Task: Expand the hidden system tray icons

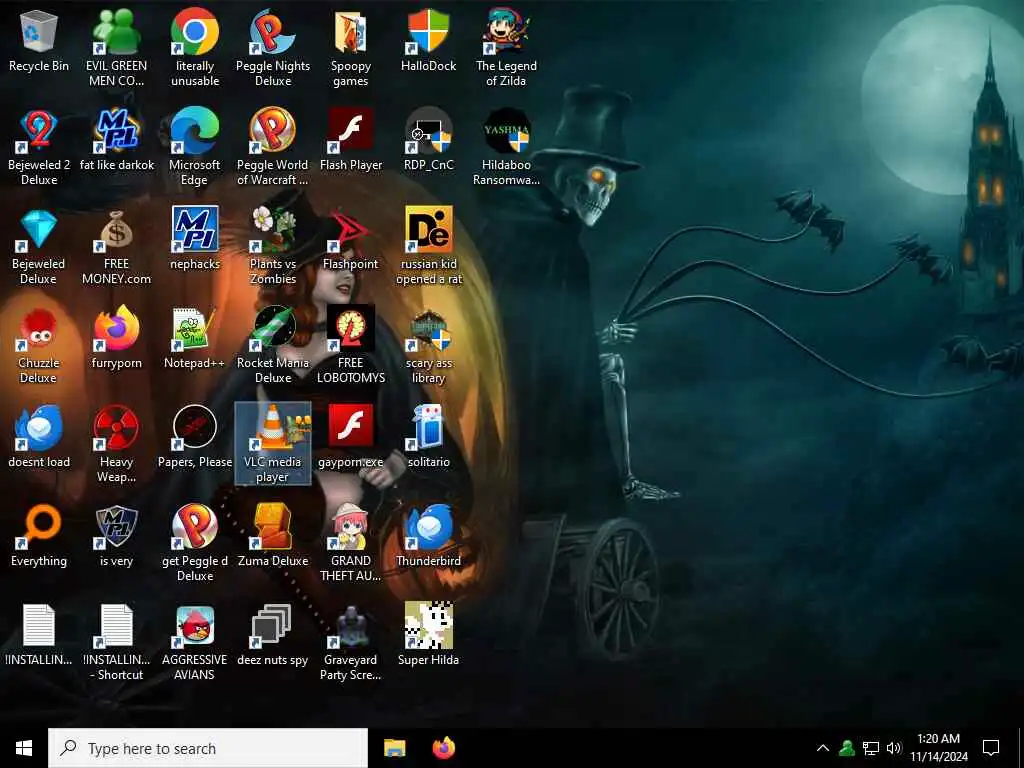Action: pyautogui.click(x=823, y=748)
